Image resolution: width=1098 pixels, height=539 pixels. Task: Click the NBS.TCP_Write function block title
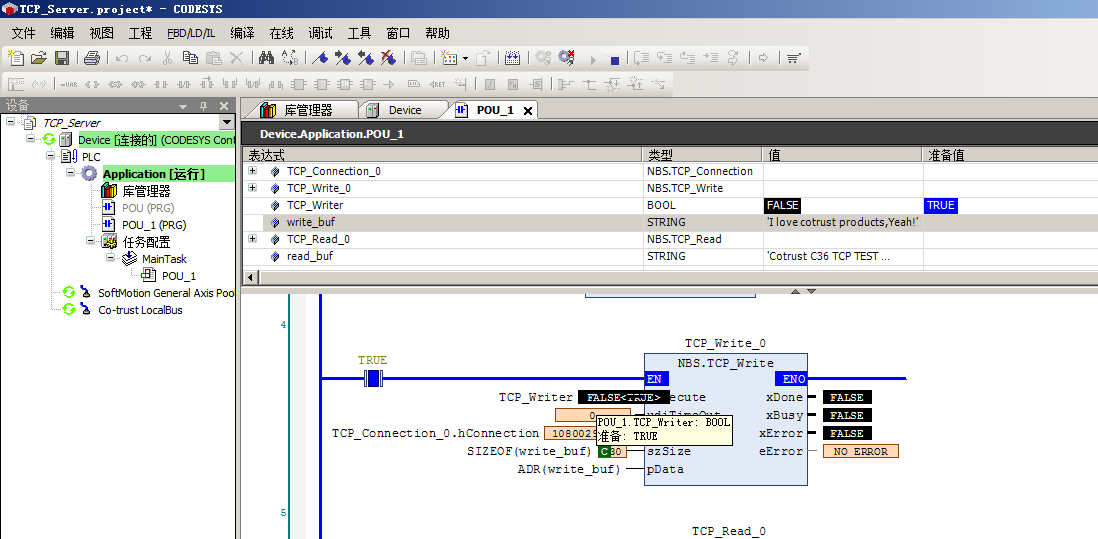[x=725, y=363]
